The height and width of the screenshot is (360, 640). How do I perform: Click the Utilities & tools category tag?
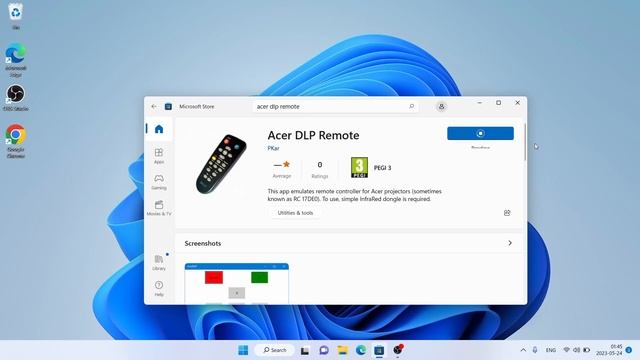(x=295, y=213)
